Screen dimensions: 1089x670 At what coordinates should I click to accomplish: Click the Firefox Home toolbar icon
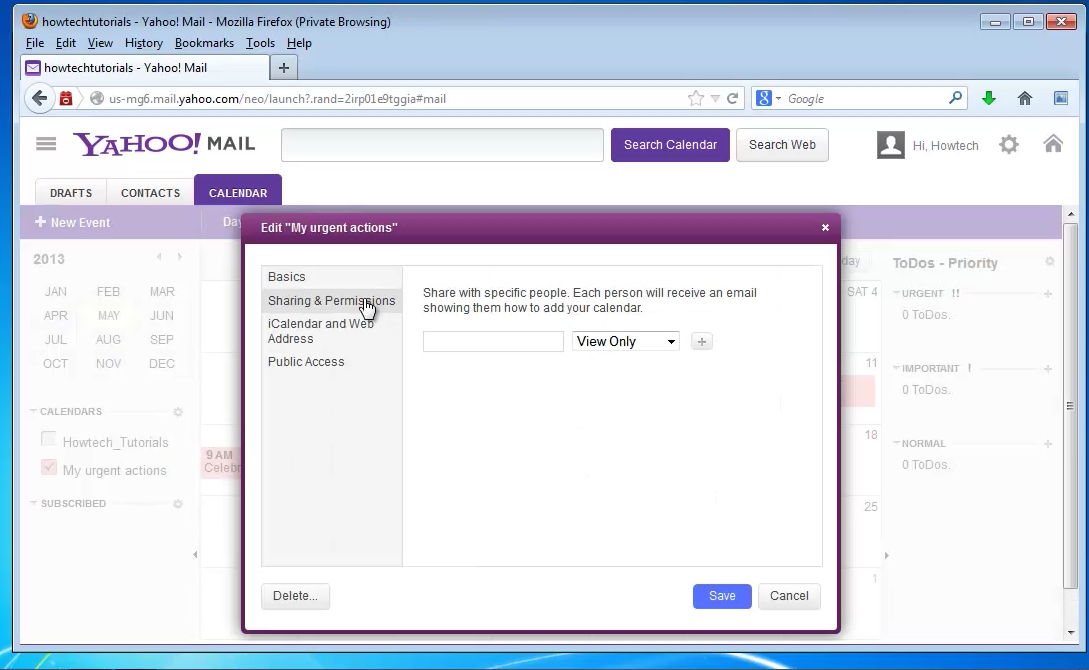[1025, 99]
